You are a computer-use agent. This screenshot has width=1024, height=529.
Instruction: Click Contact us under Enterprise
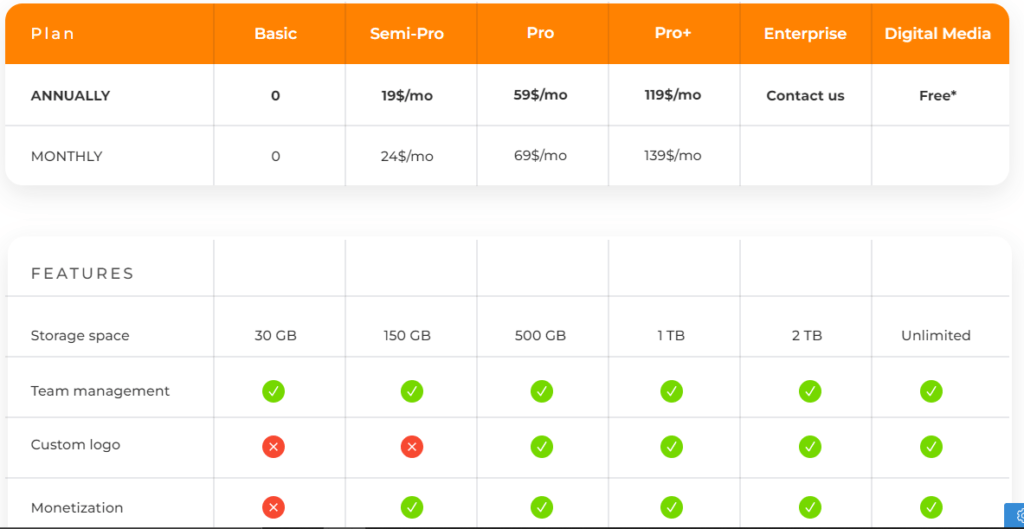click(805, 96)
